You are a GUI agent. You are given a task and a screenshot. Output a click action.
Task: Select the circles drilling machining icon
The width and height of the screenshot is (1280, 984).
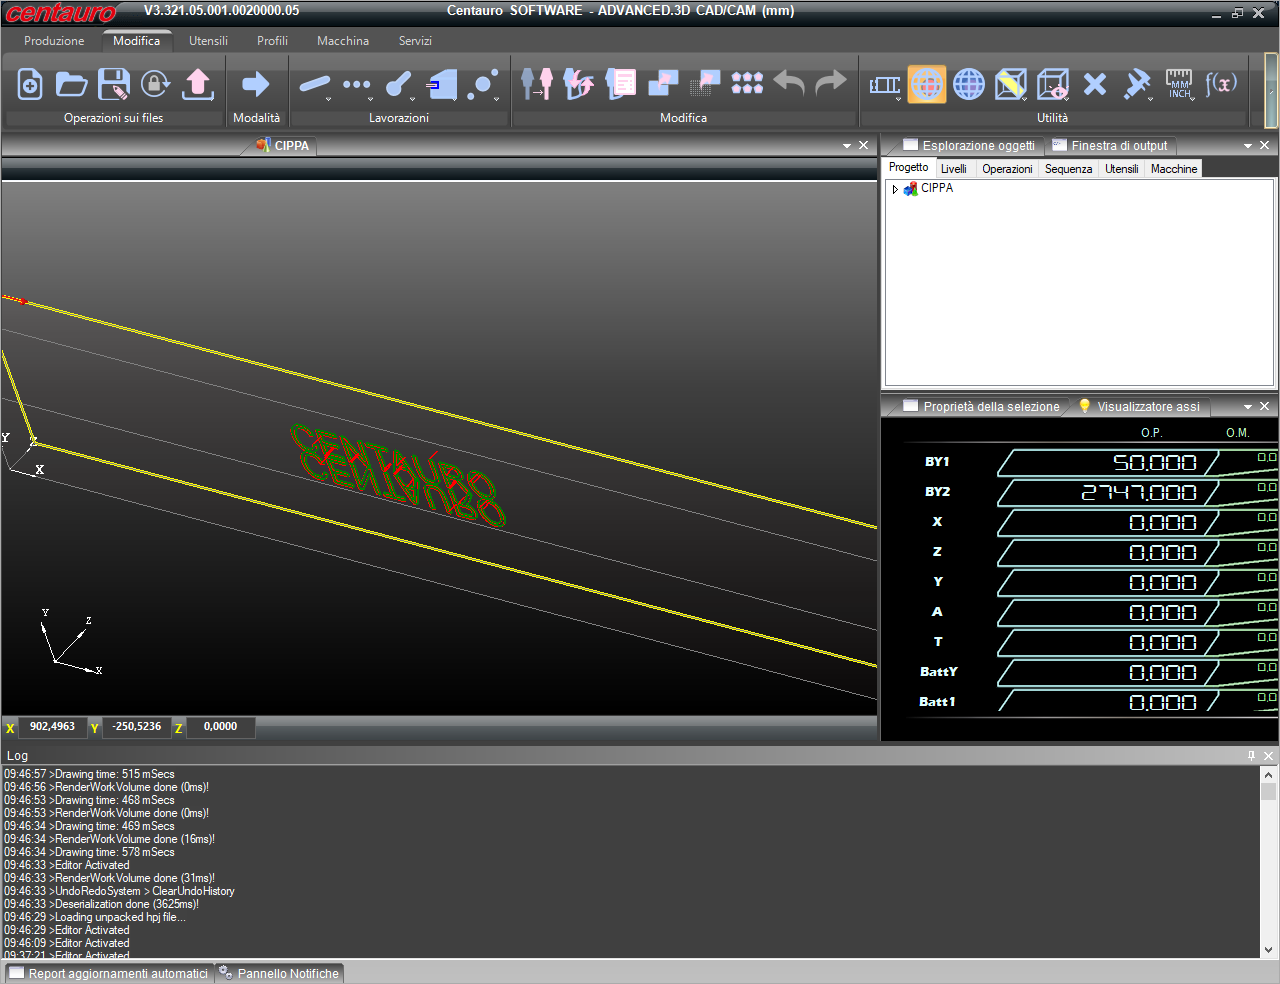click(x=483, y=85)
